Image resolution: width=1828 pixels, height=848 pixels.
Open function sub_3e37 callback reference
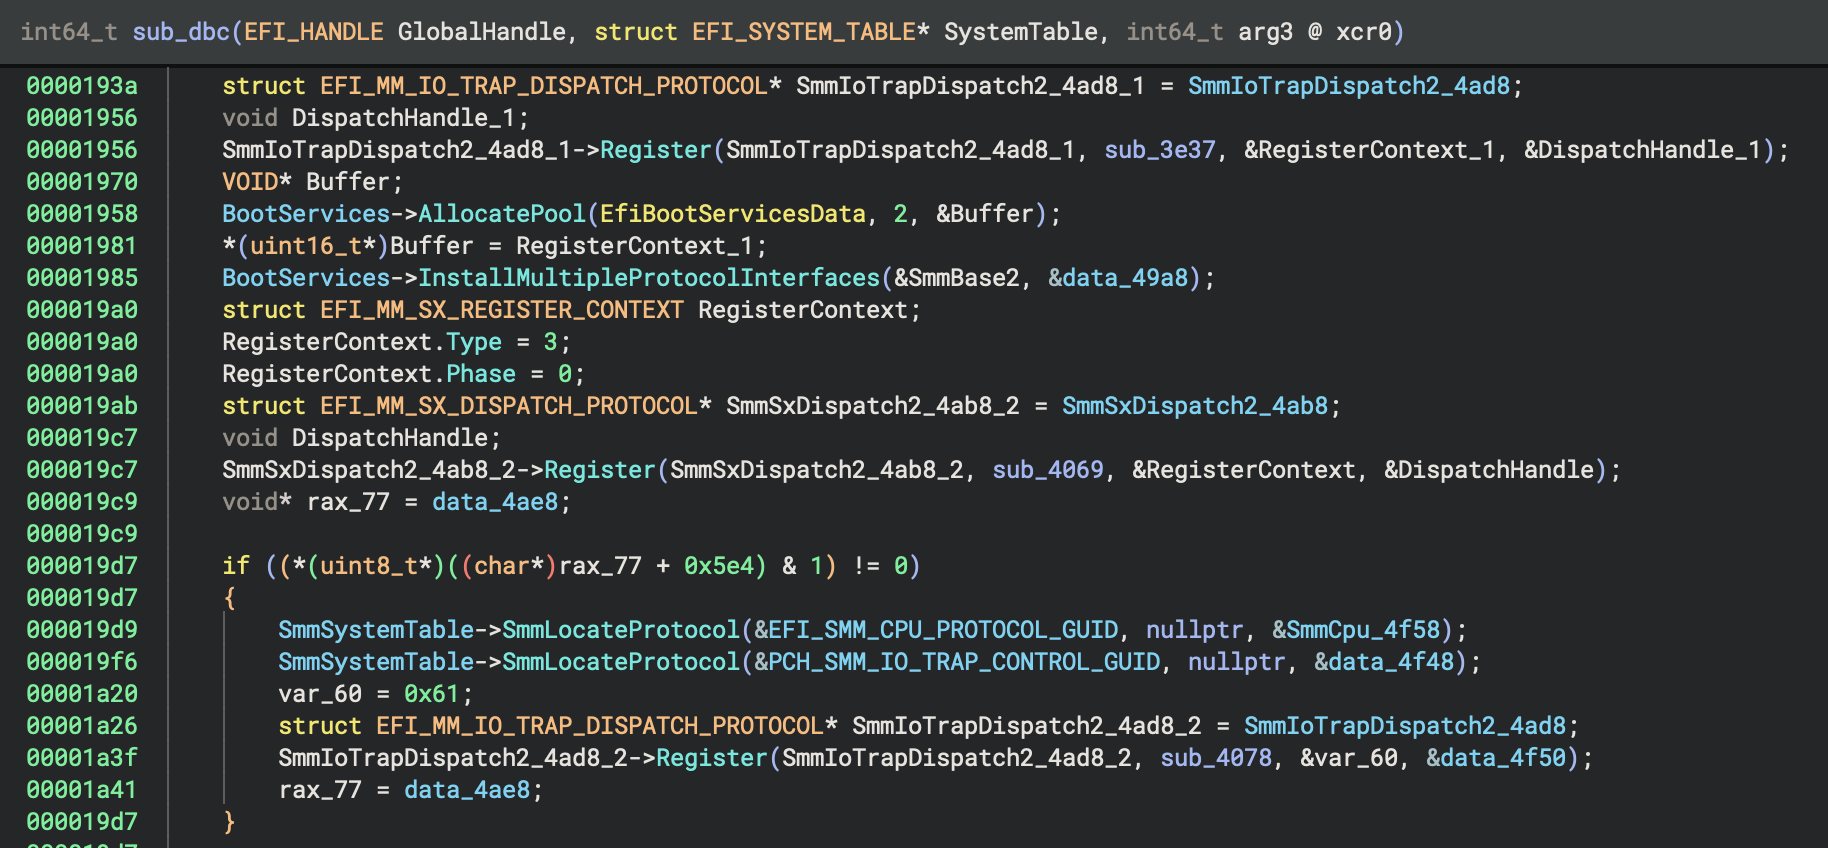(1160, 150)
